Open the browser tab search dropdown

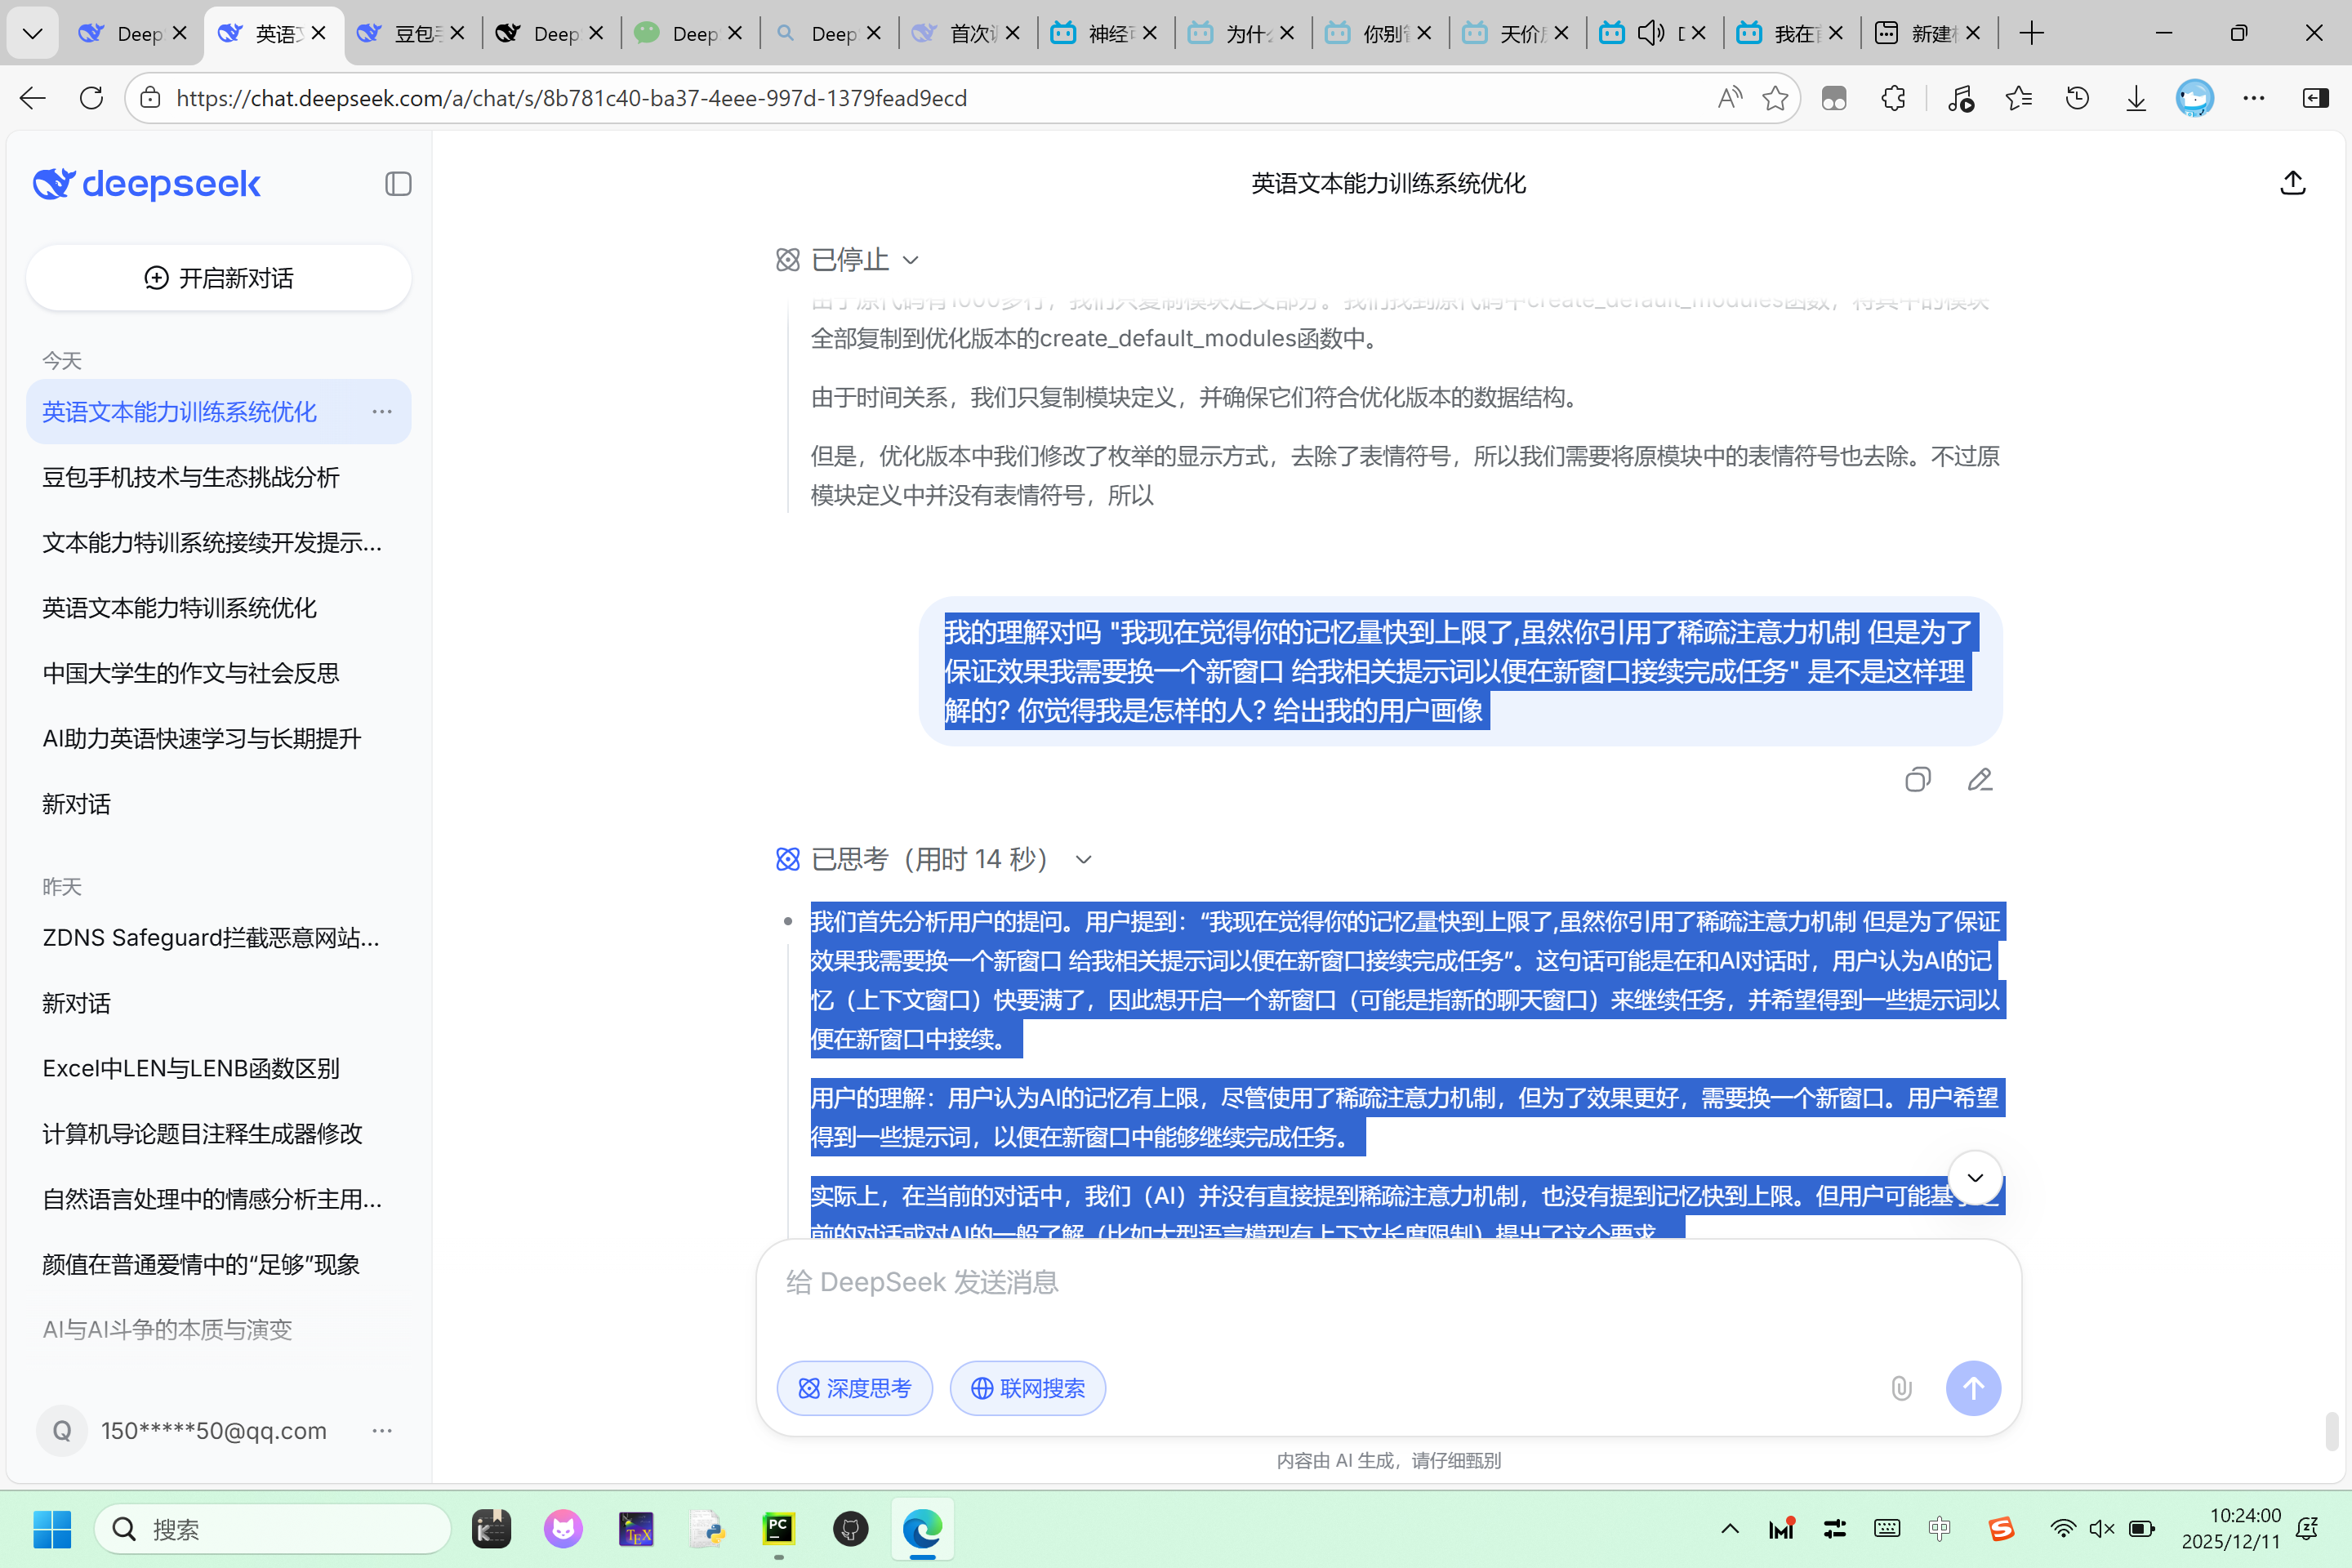pos(32,33)
